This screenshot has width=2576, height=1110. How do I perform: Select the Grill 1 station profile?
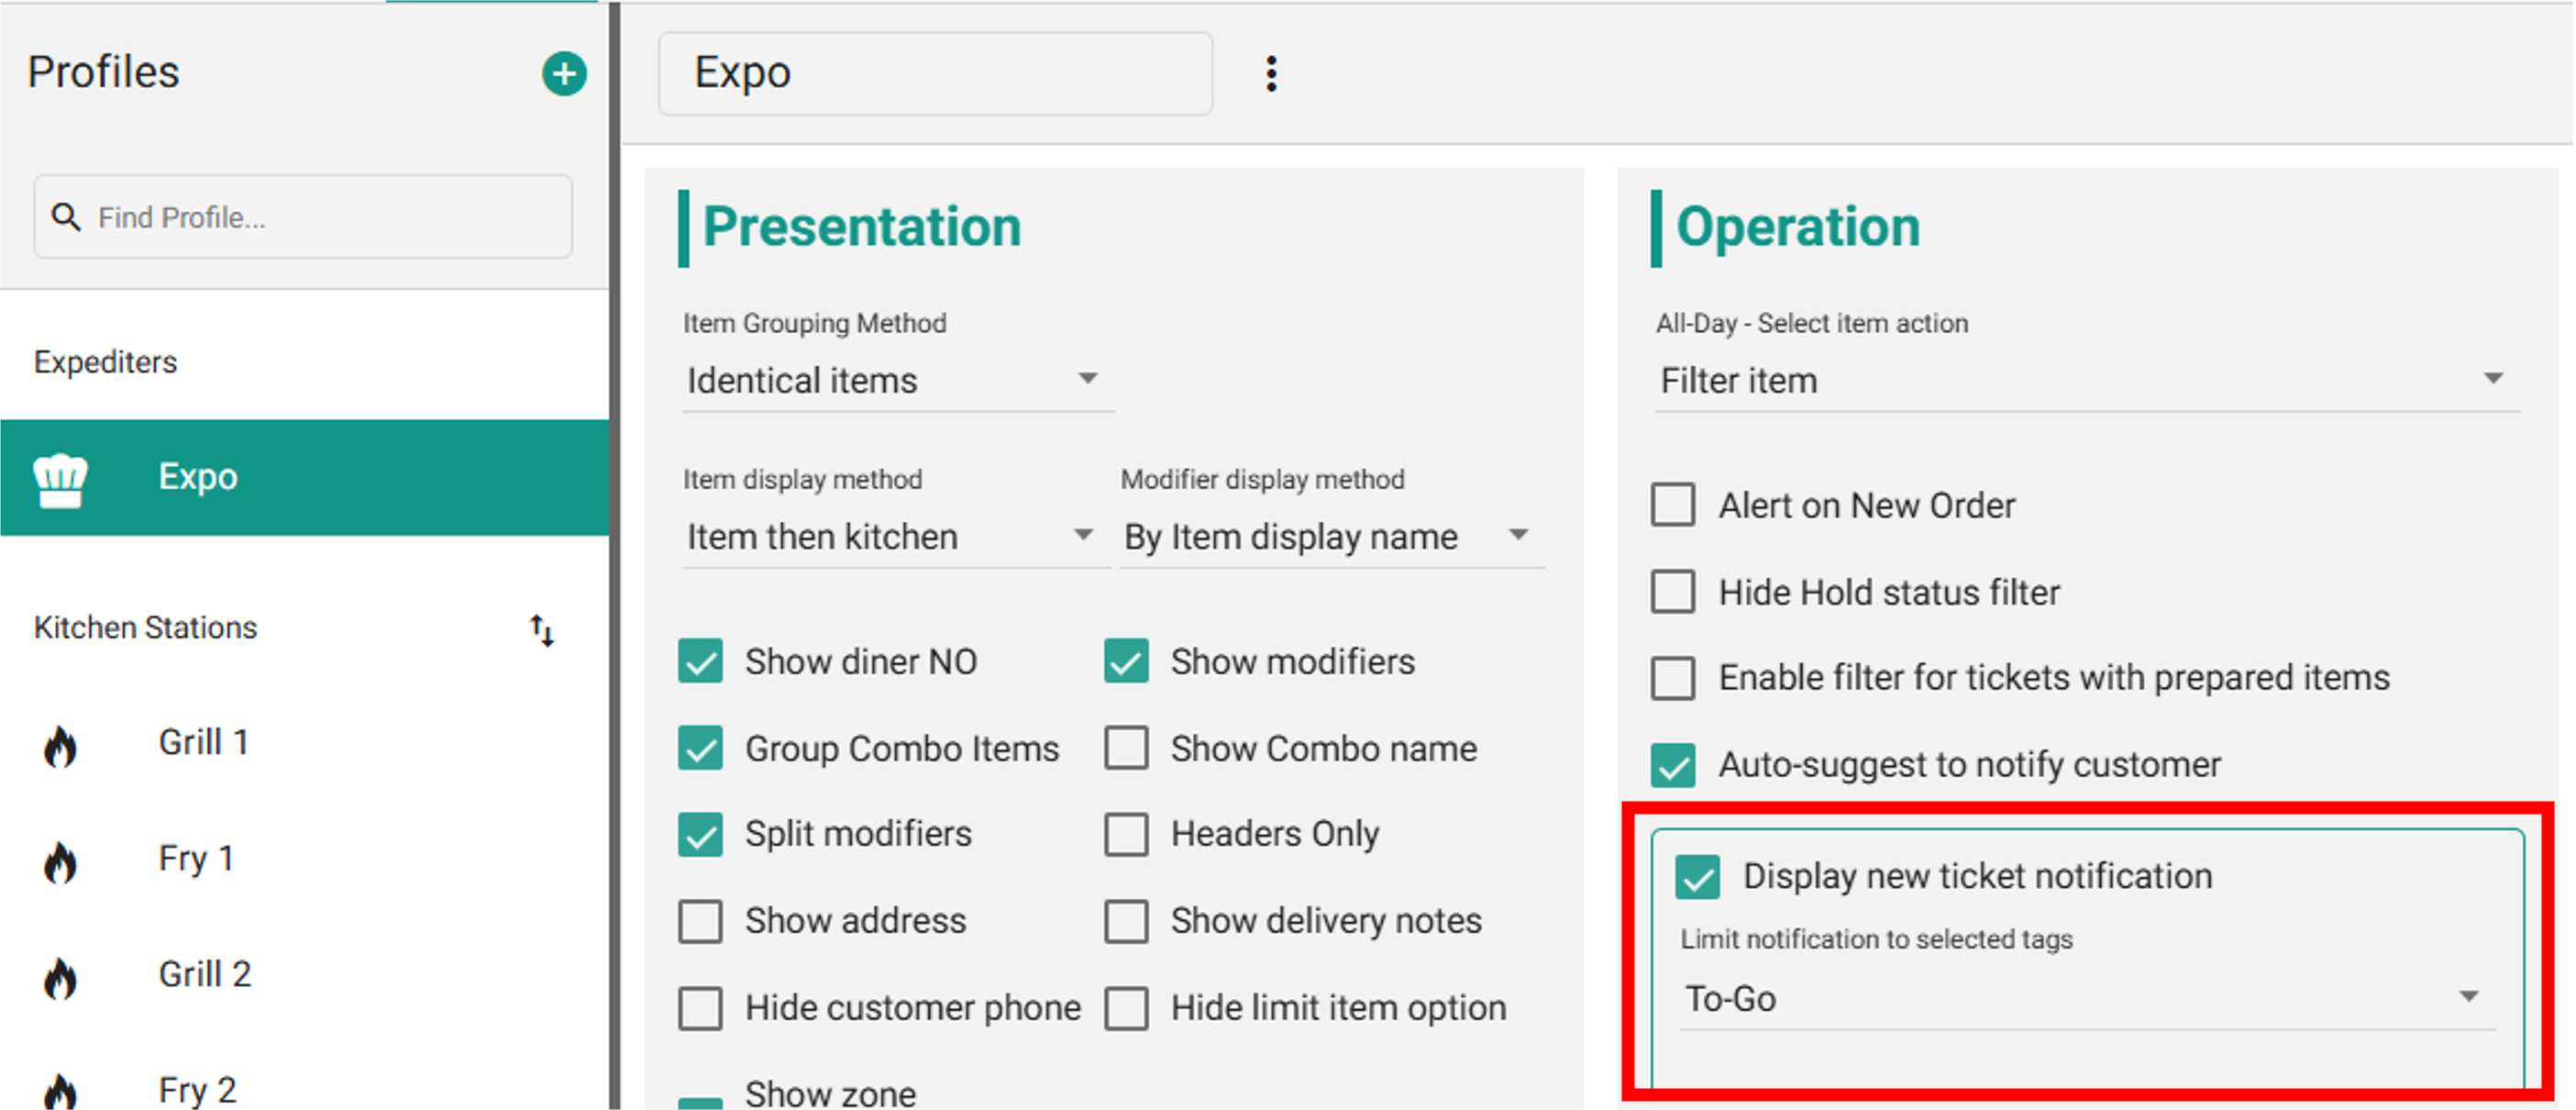click(203, 743)
